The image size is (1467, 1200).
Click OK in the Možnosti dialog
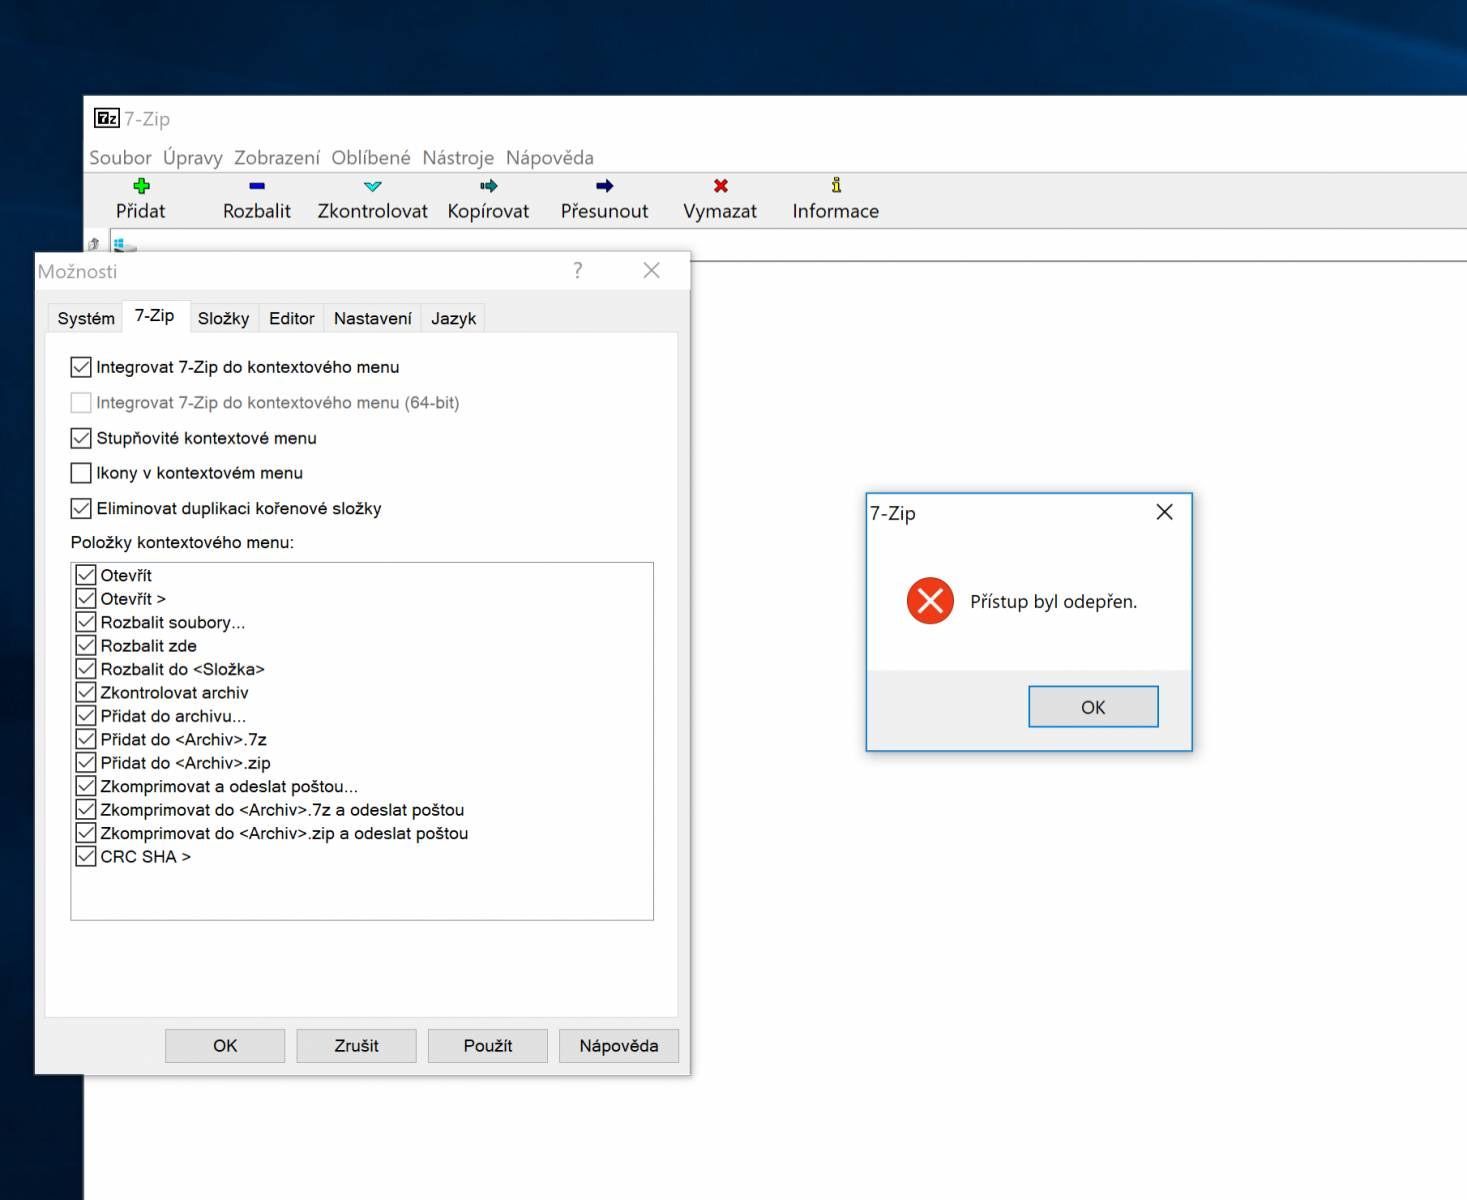click(x=225, y=1046)
